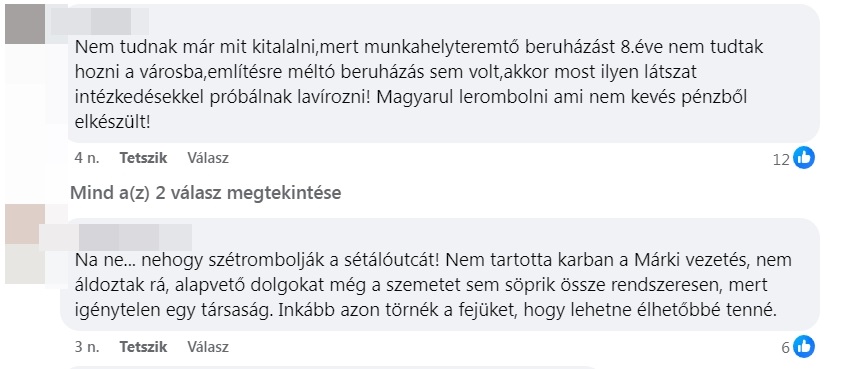Click the line starting 'Na ne... nehogy szétrombolják'
This screenshot has width=854, height=369.
pos(433,260)
